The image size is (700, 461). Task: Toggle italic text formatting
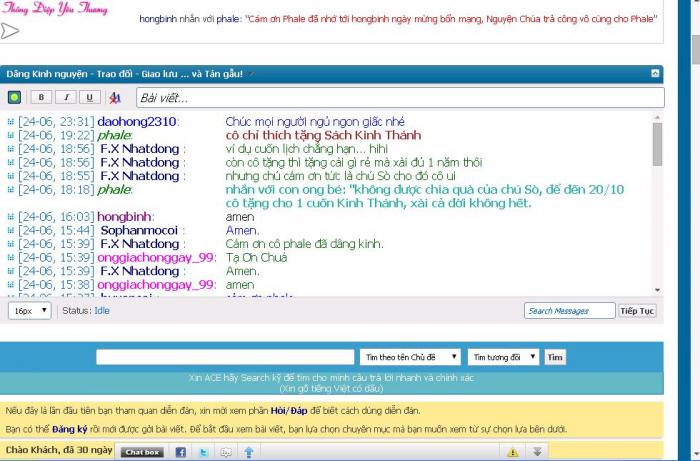[66, 98]
